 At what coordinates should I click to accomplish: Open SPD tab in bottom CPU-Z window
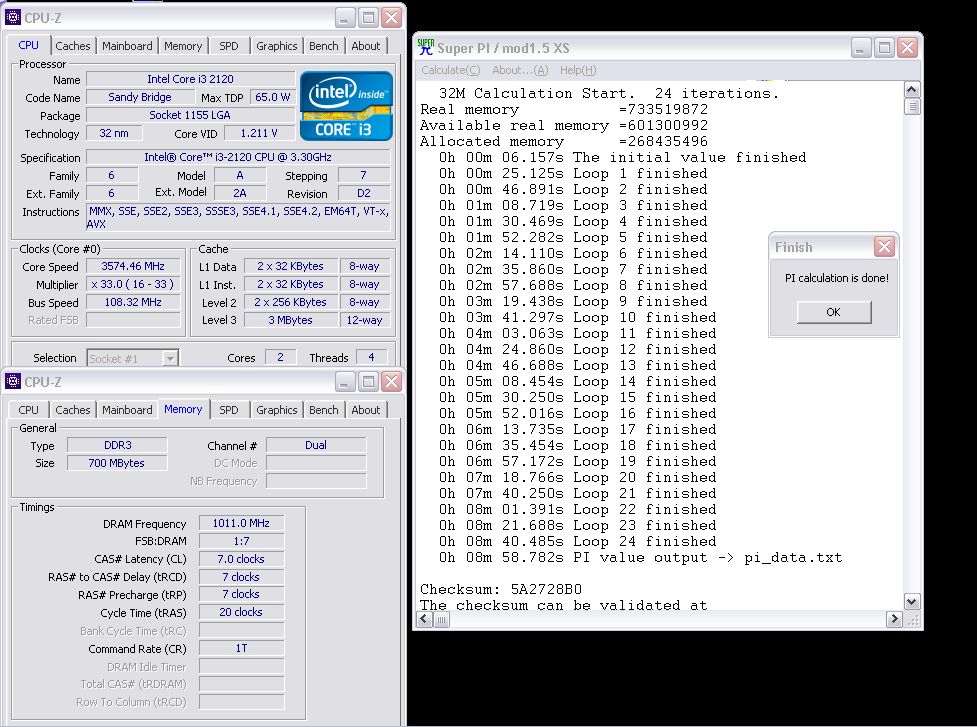click(x=229, y=409)
